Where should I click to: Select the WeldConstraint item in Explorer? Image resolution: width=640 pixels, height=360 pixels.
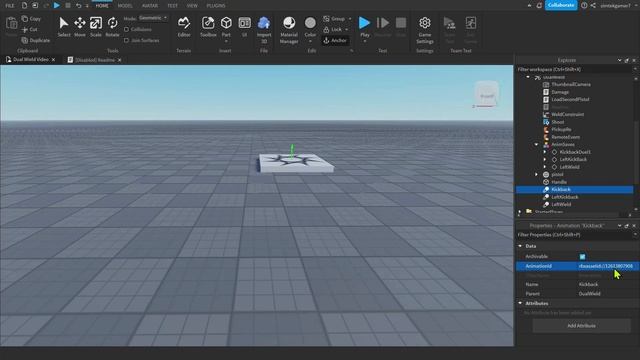click(567, 114)
